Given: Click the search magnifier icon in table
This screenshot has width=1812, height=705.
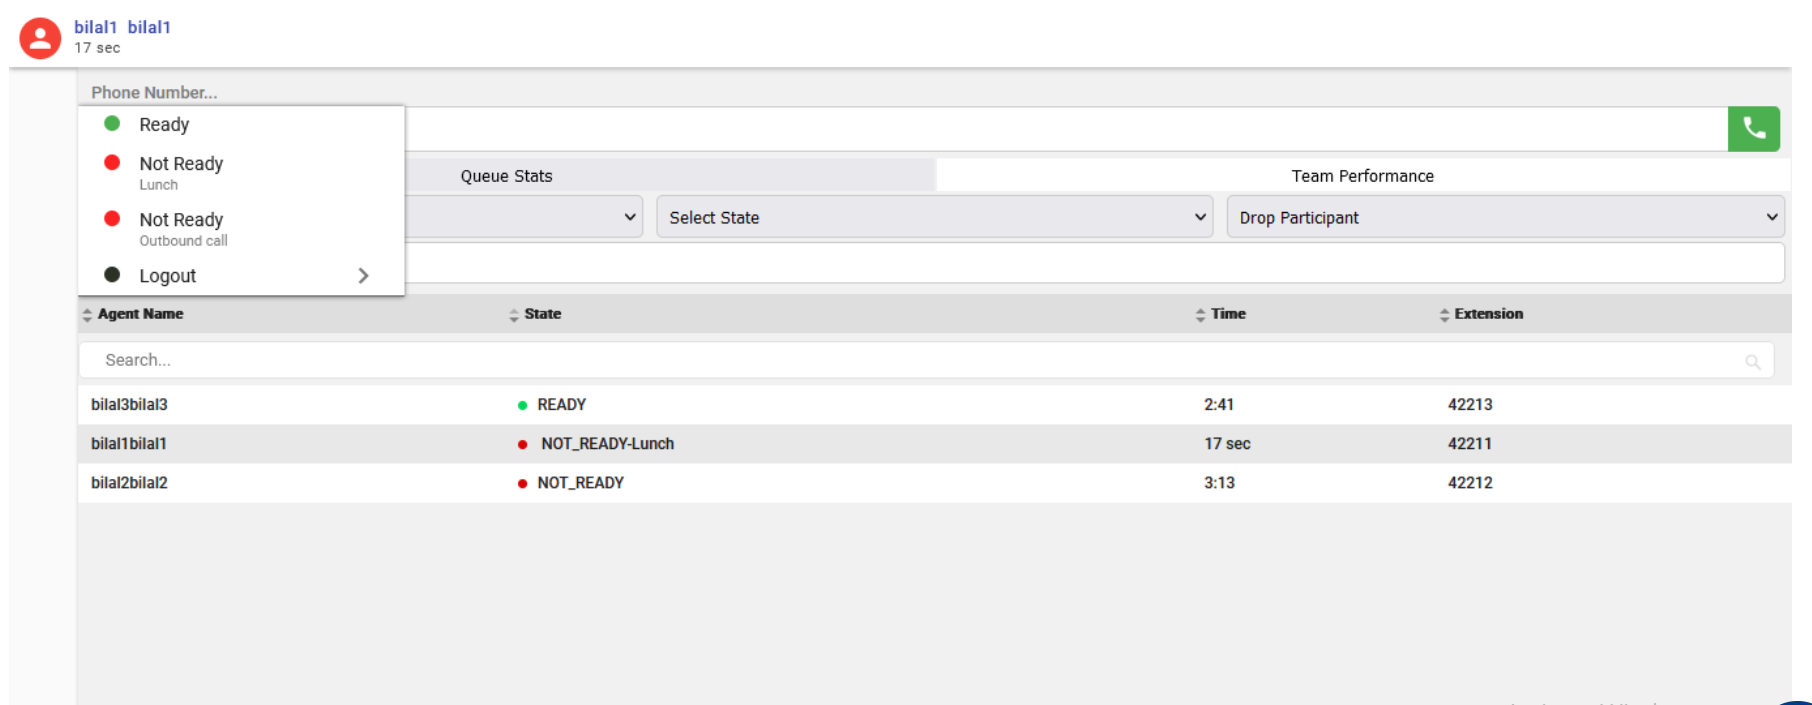Looking at the screenshot, I should pos(1752,362).
